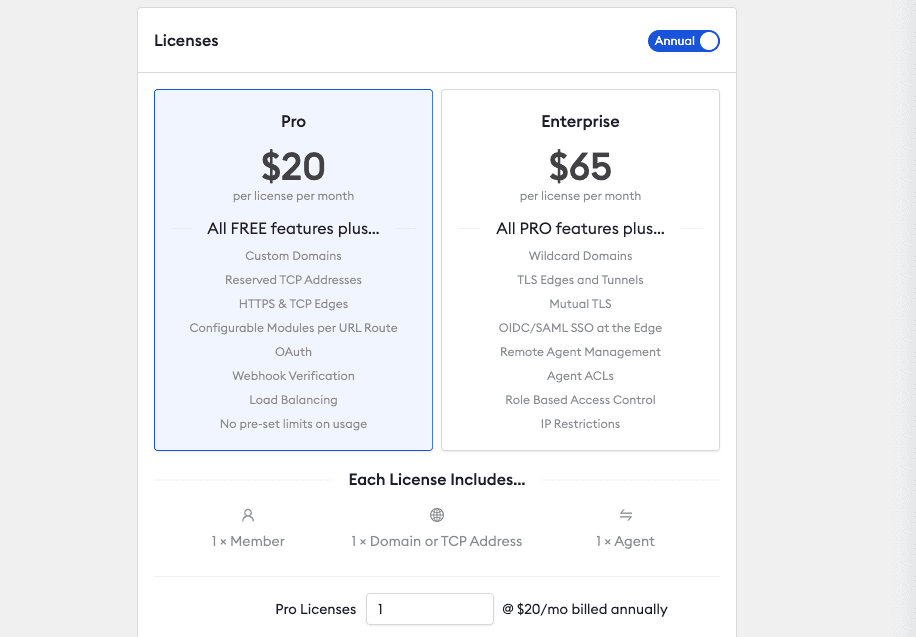Image resolution: width=916 pixels, height=637 pixels.
Task: Select the Pro plan card
Action: coord(293,270)
